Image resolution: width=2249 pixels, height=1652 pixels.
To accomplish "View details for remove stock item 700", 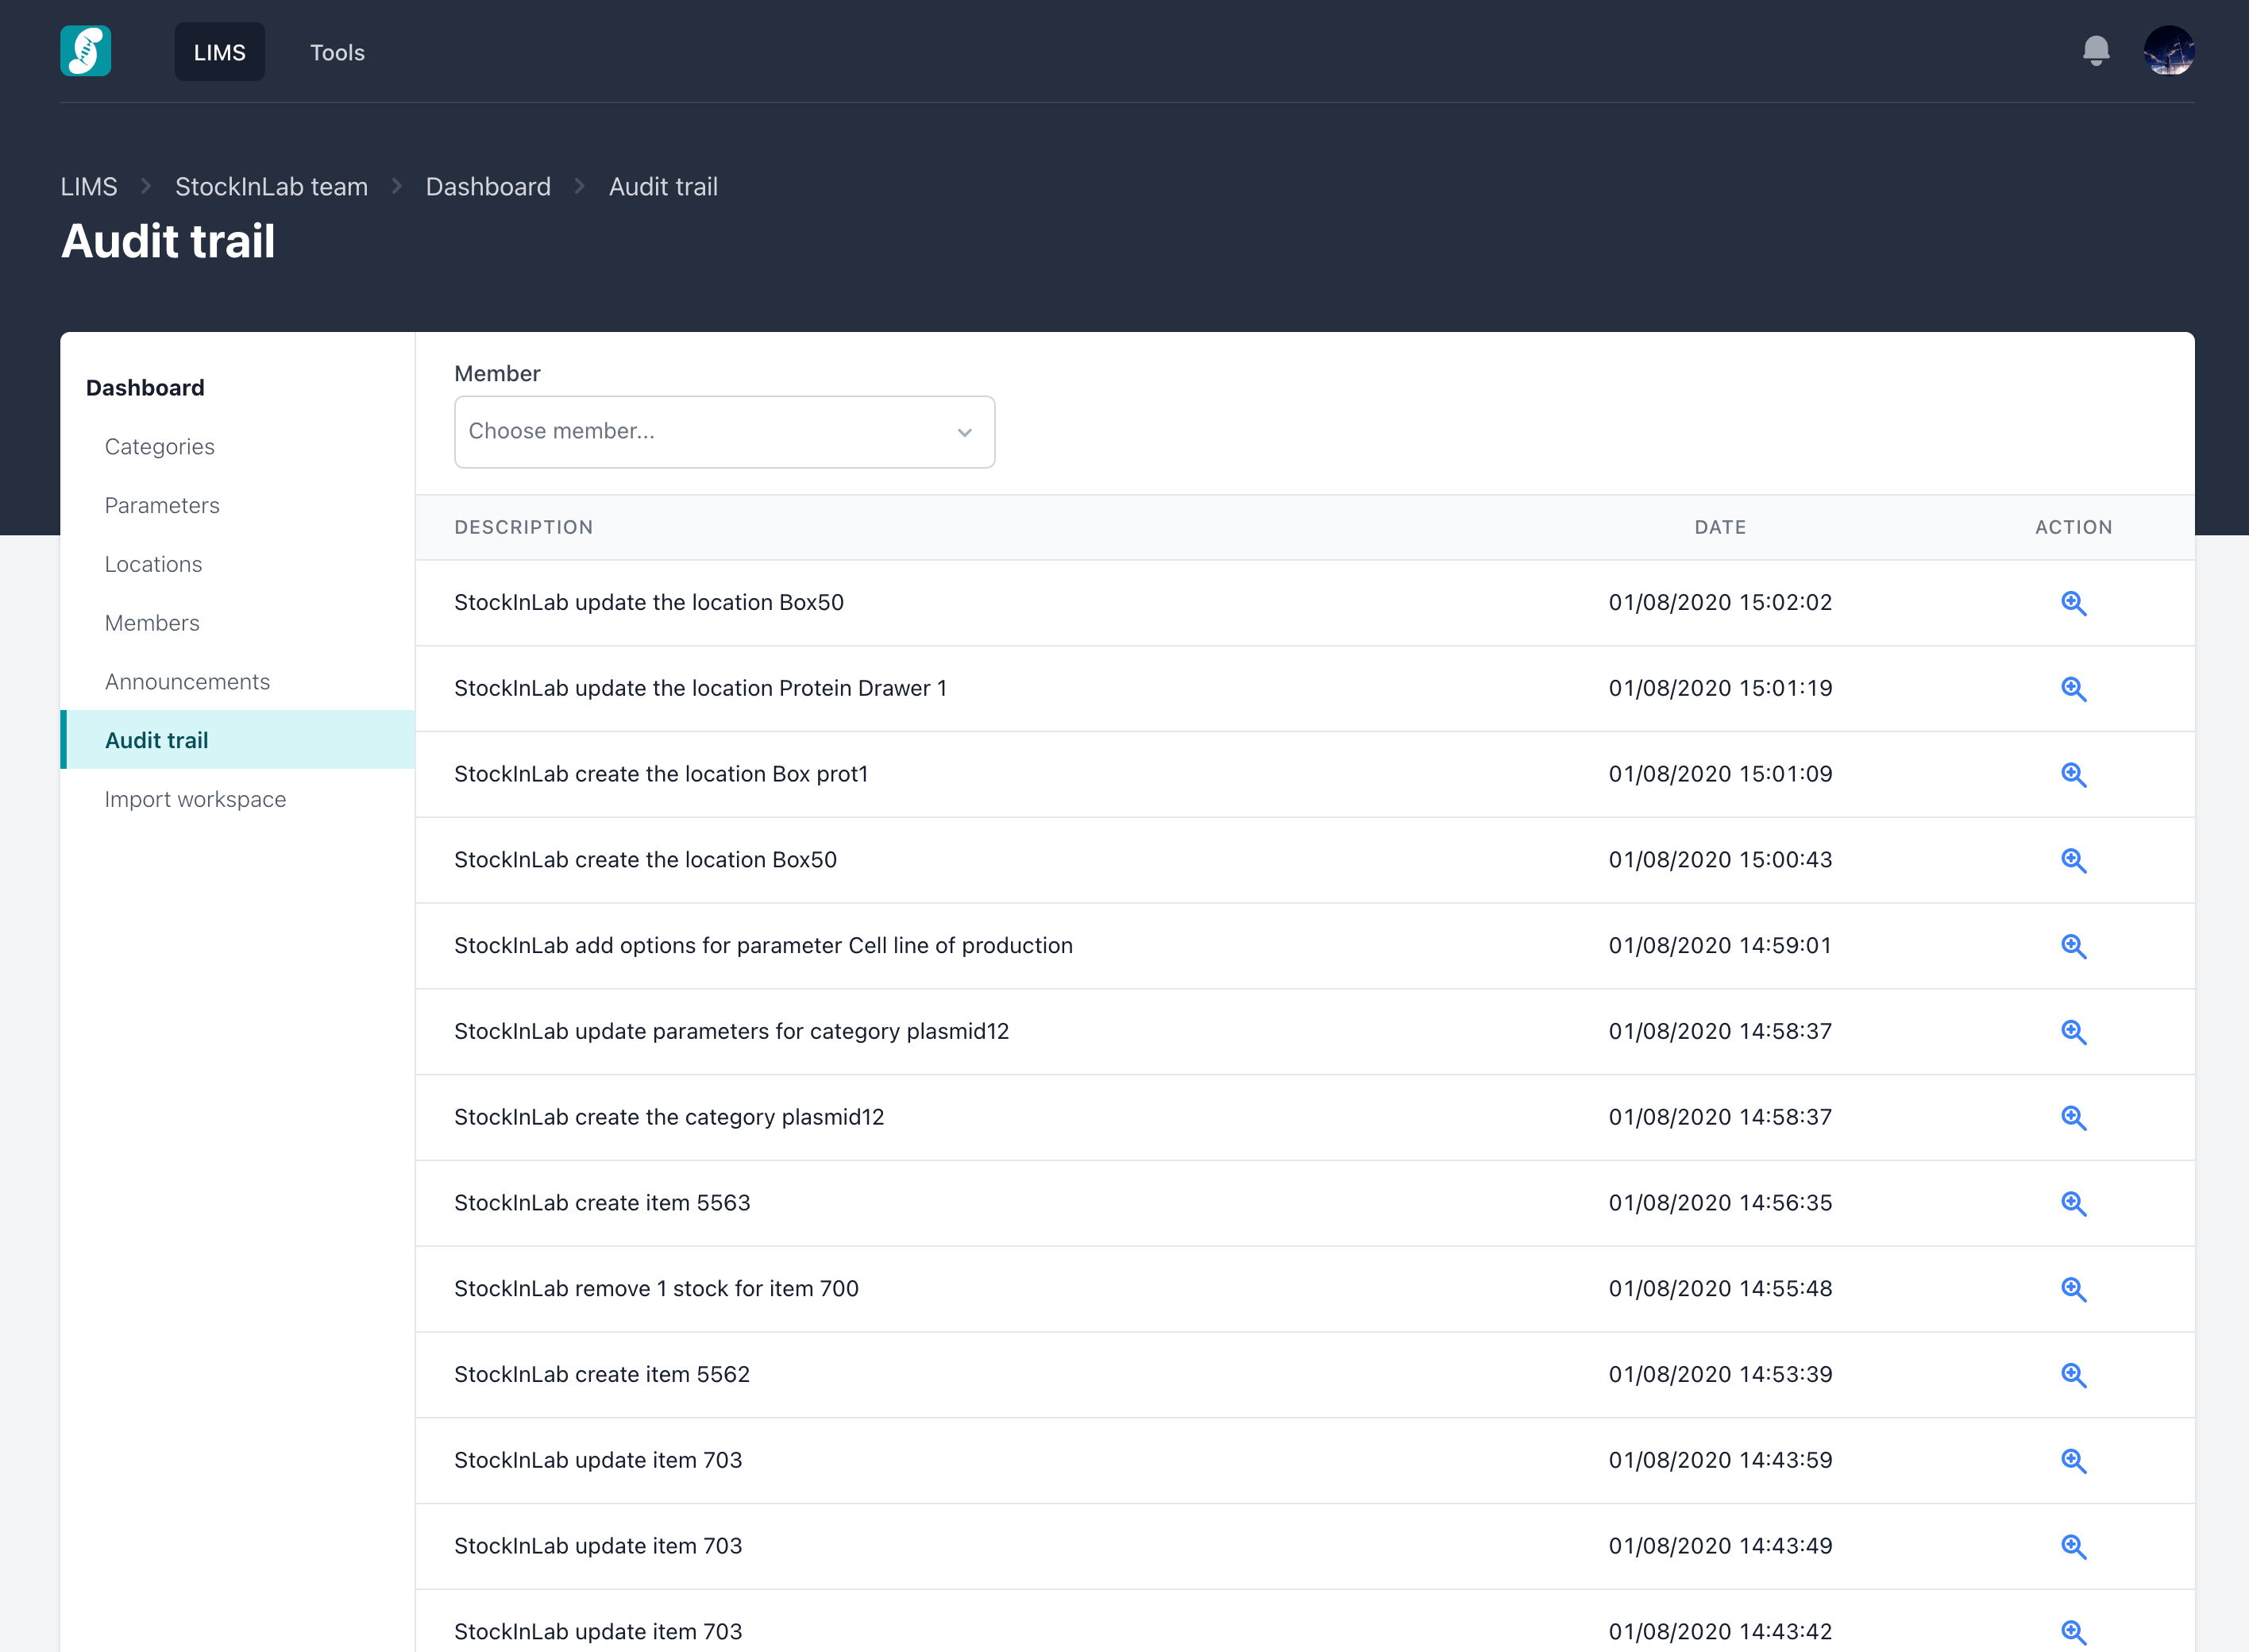I will click(2073, 1290).
